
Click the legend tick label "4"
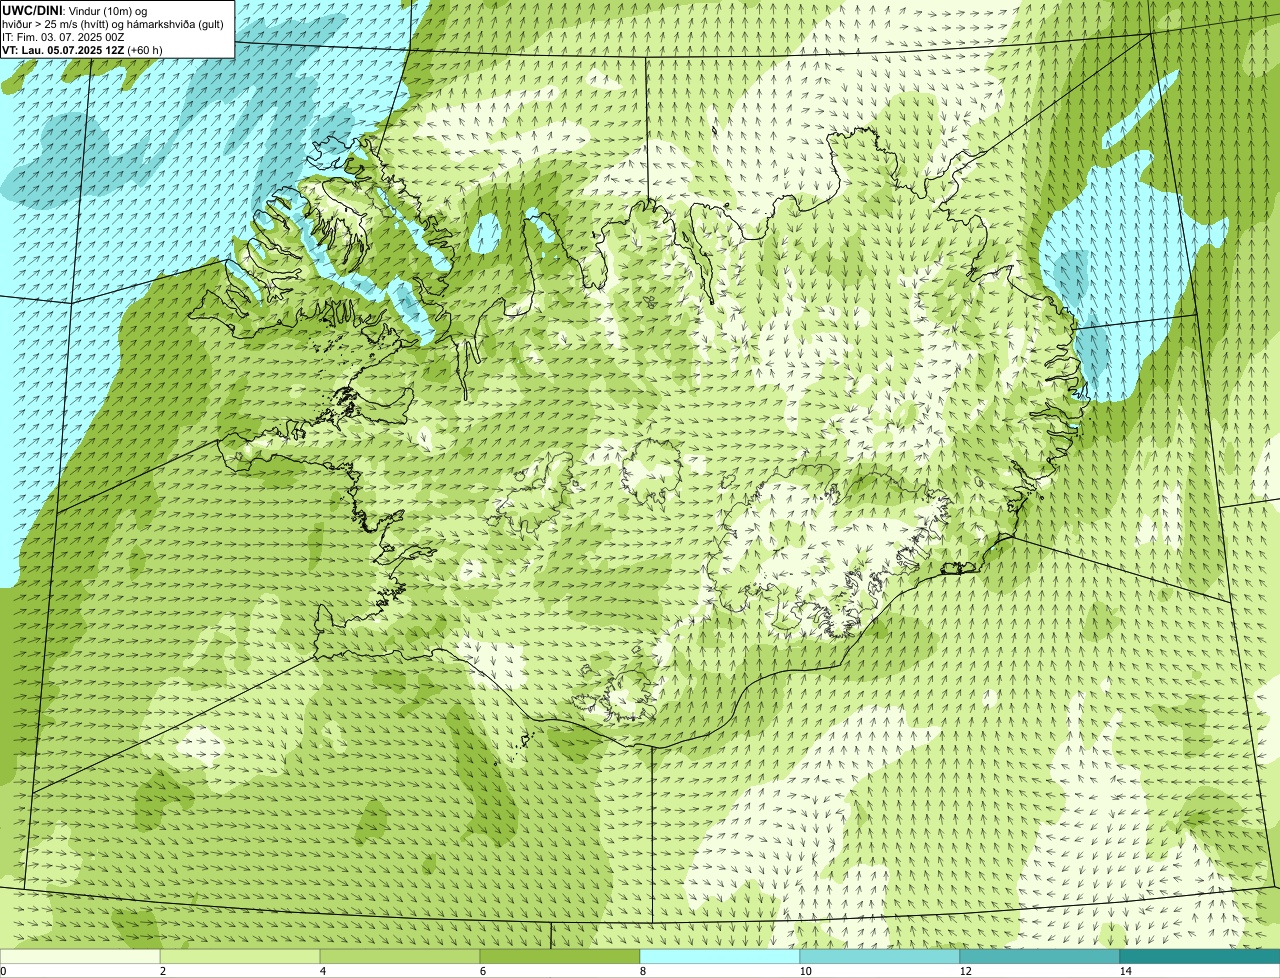(x=322, y=971)
